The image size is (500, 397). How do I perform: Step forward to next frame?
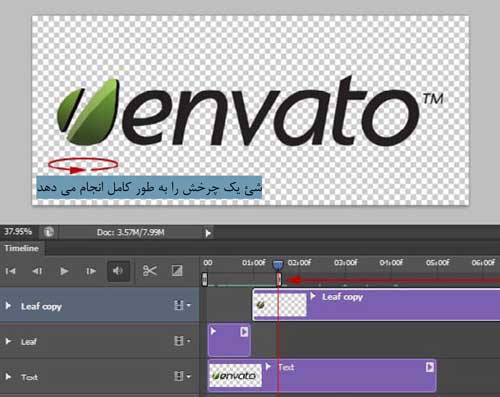91,271
